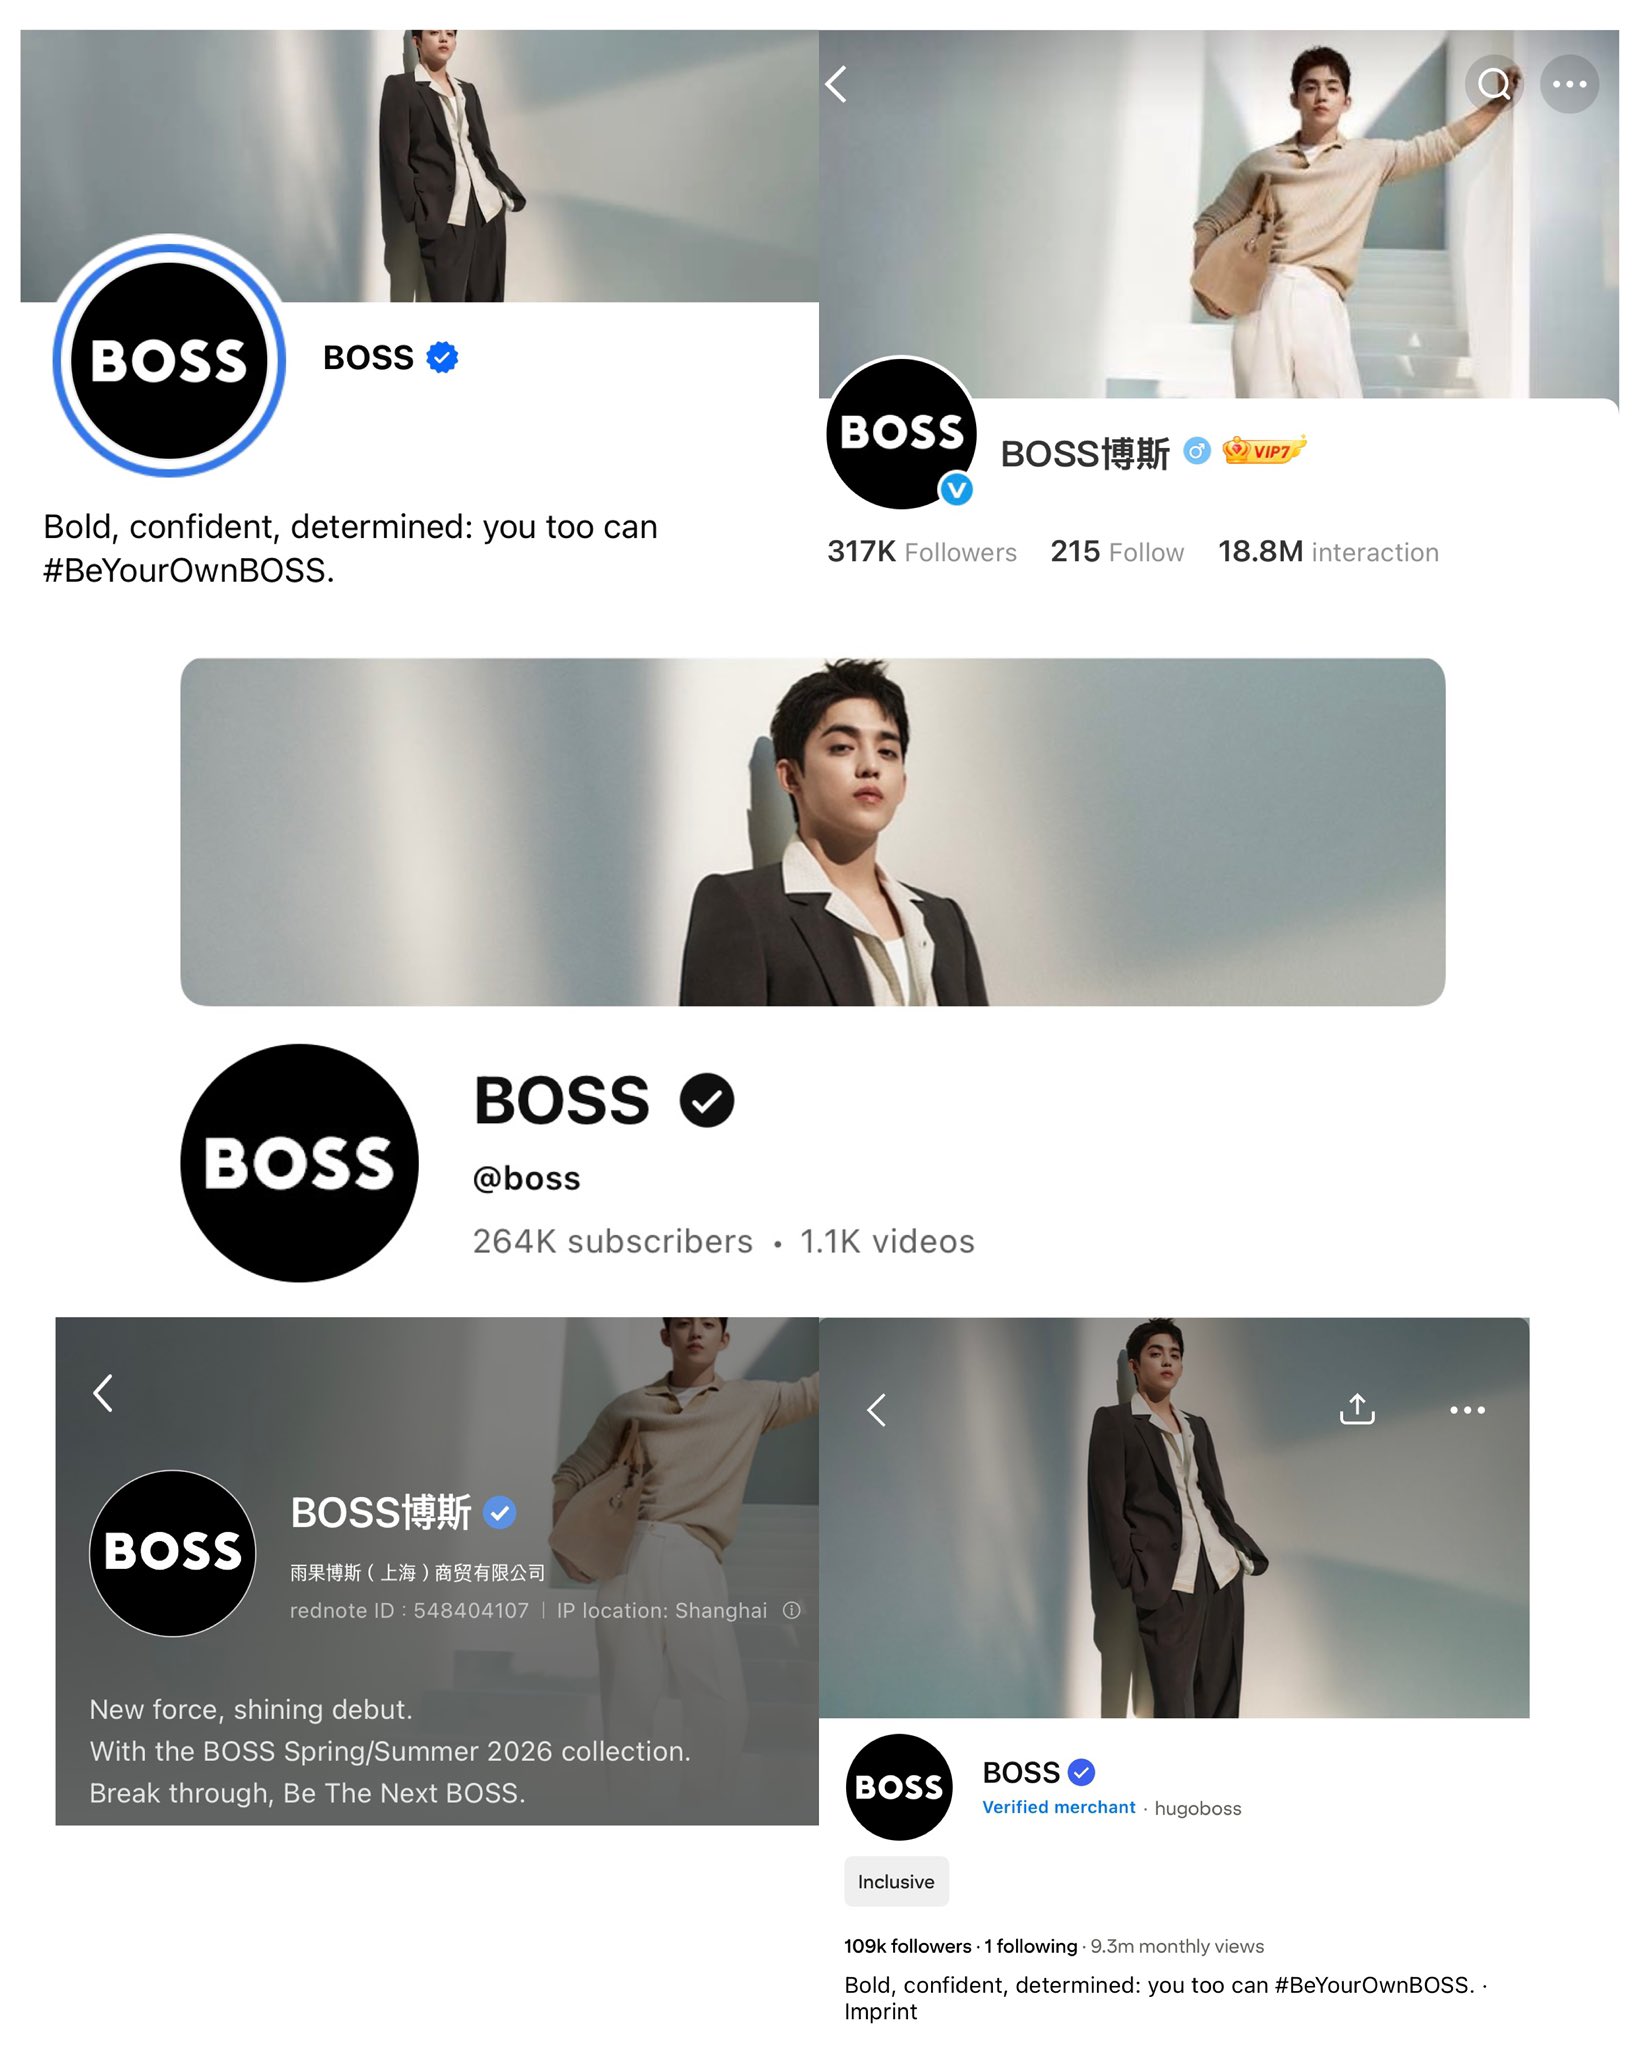Tap the back arrow on rednote profile
1638x2048 pixels.
pos(103,1392)
